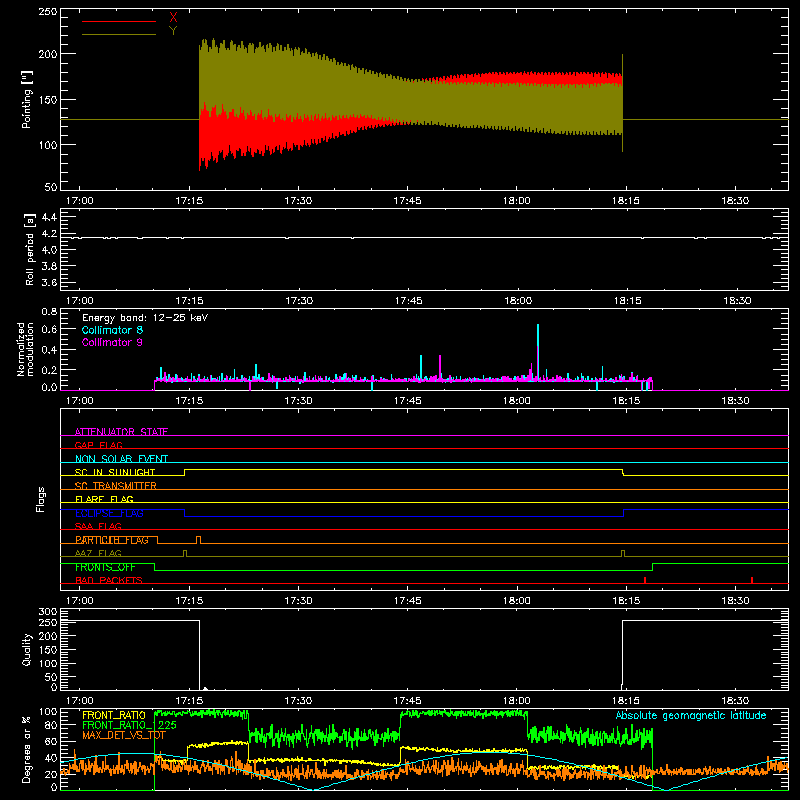Image resolution: width=800 pixels, height=800 pixels.
Task: Click the 'Pointing' y-axis title
Action: pos(27,99)
